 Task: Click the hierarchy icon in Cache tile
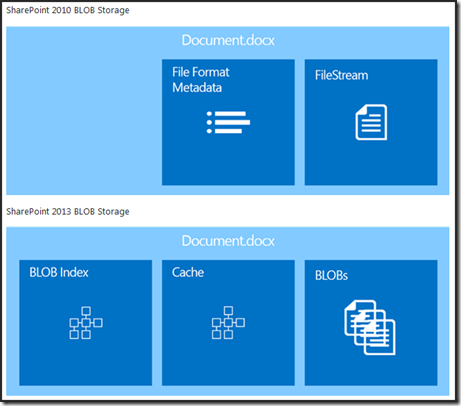click(x=228, y=323)
